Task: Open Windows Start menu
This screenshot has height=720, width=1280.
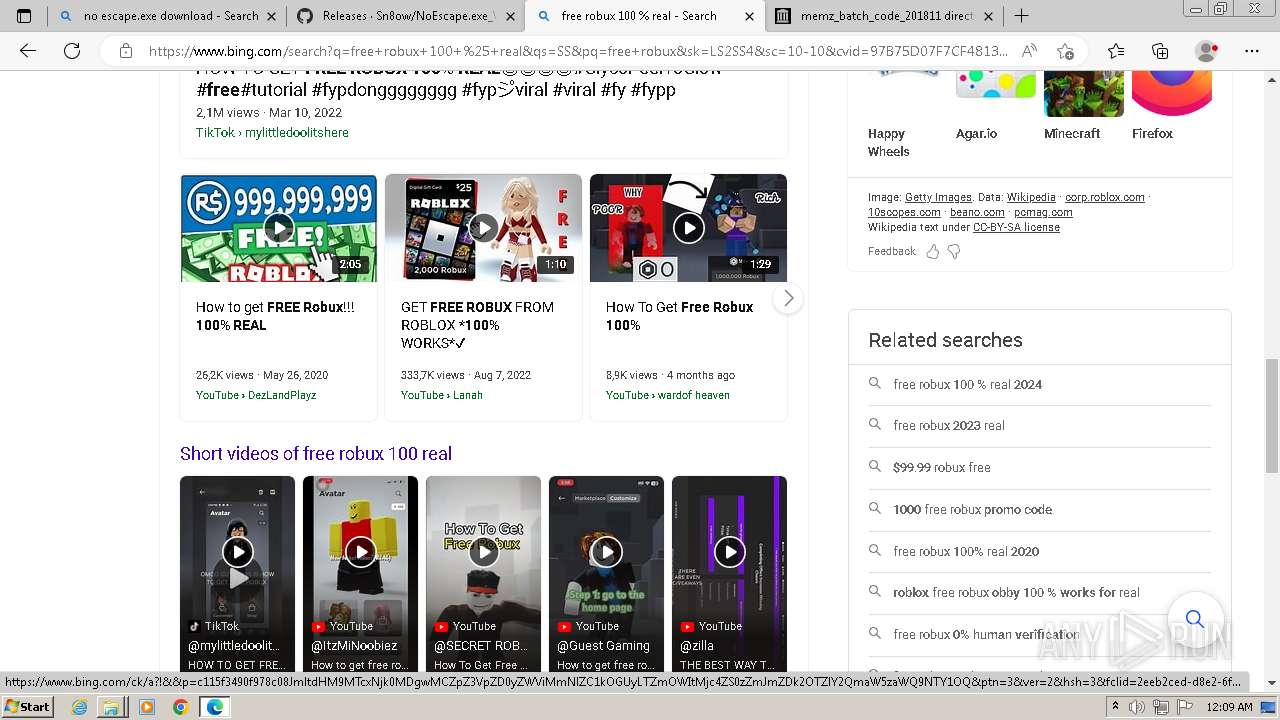Action: coord(28,706)
